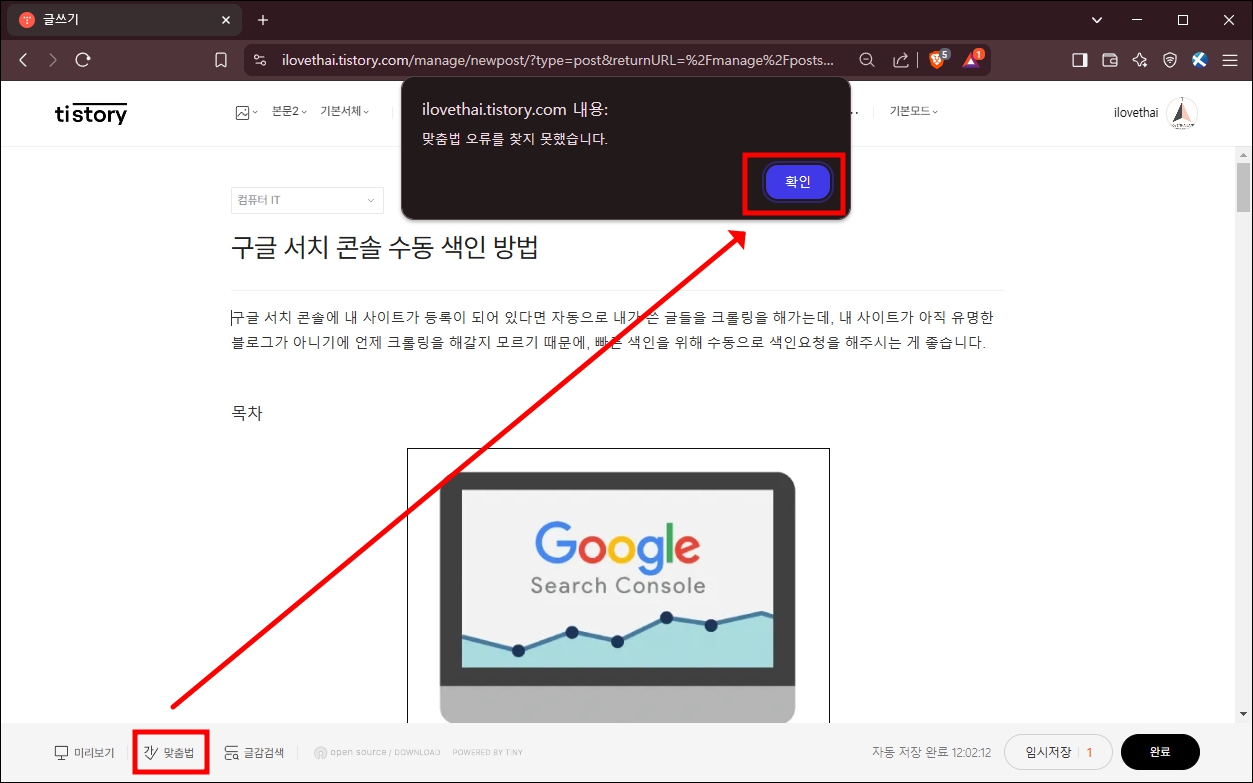The image size is (1253, 783).
Task: Open the browser hamburger menu
Action: [x=1230, y=60]
